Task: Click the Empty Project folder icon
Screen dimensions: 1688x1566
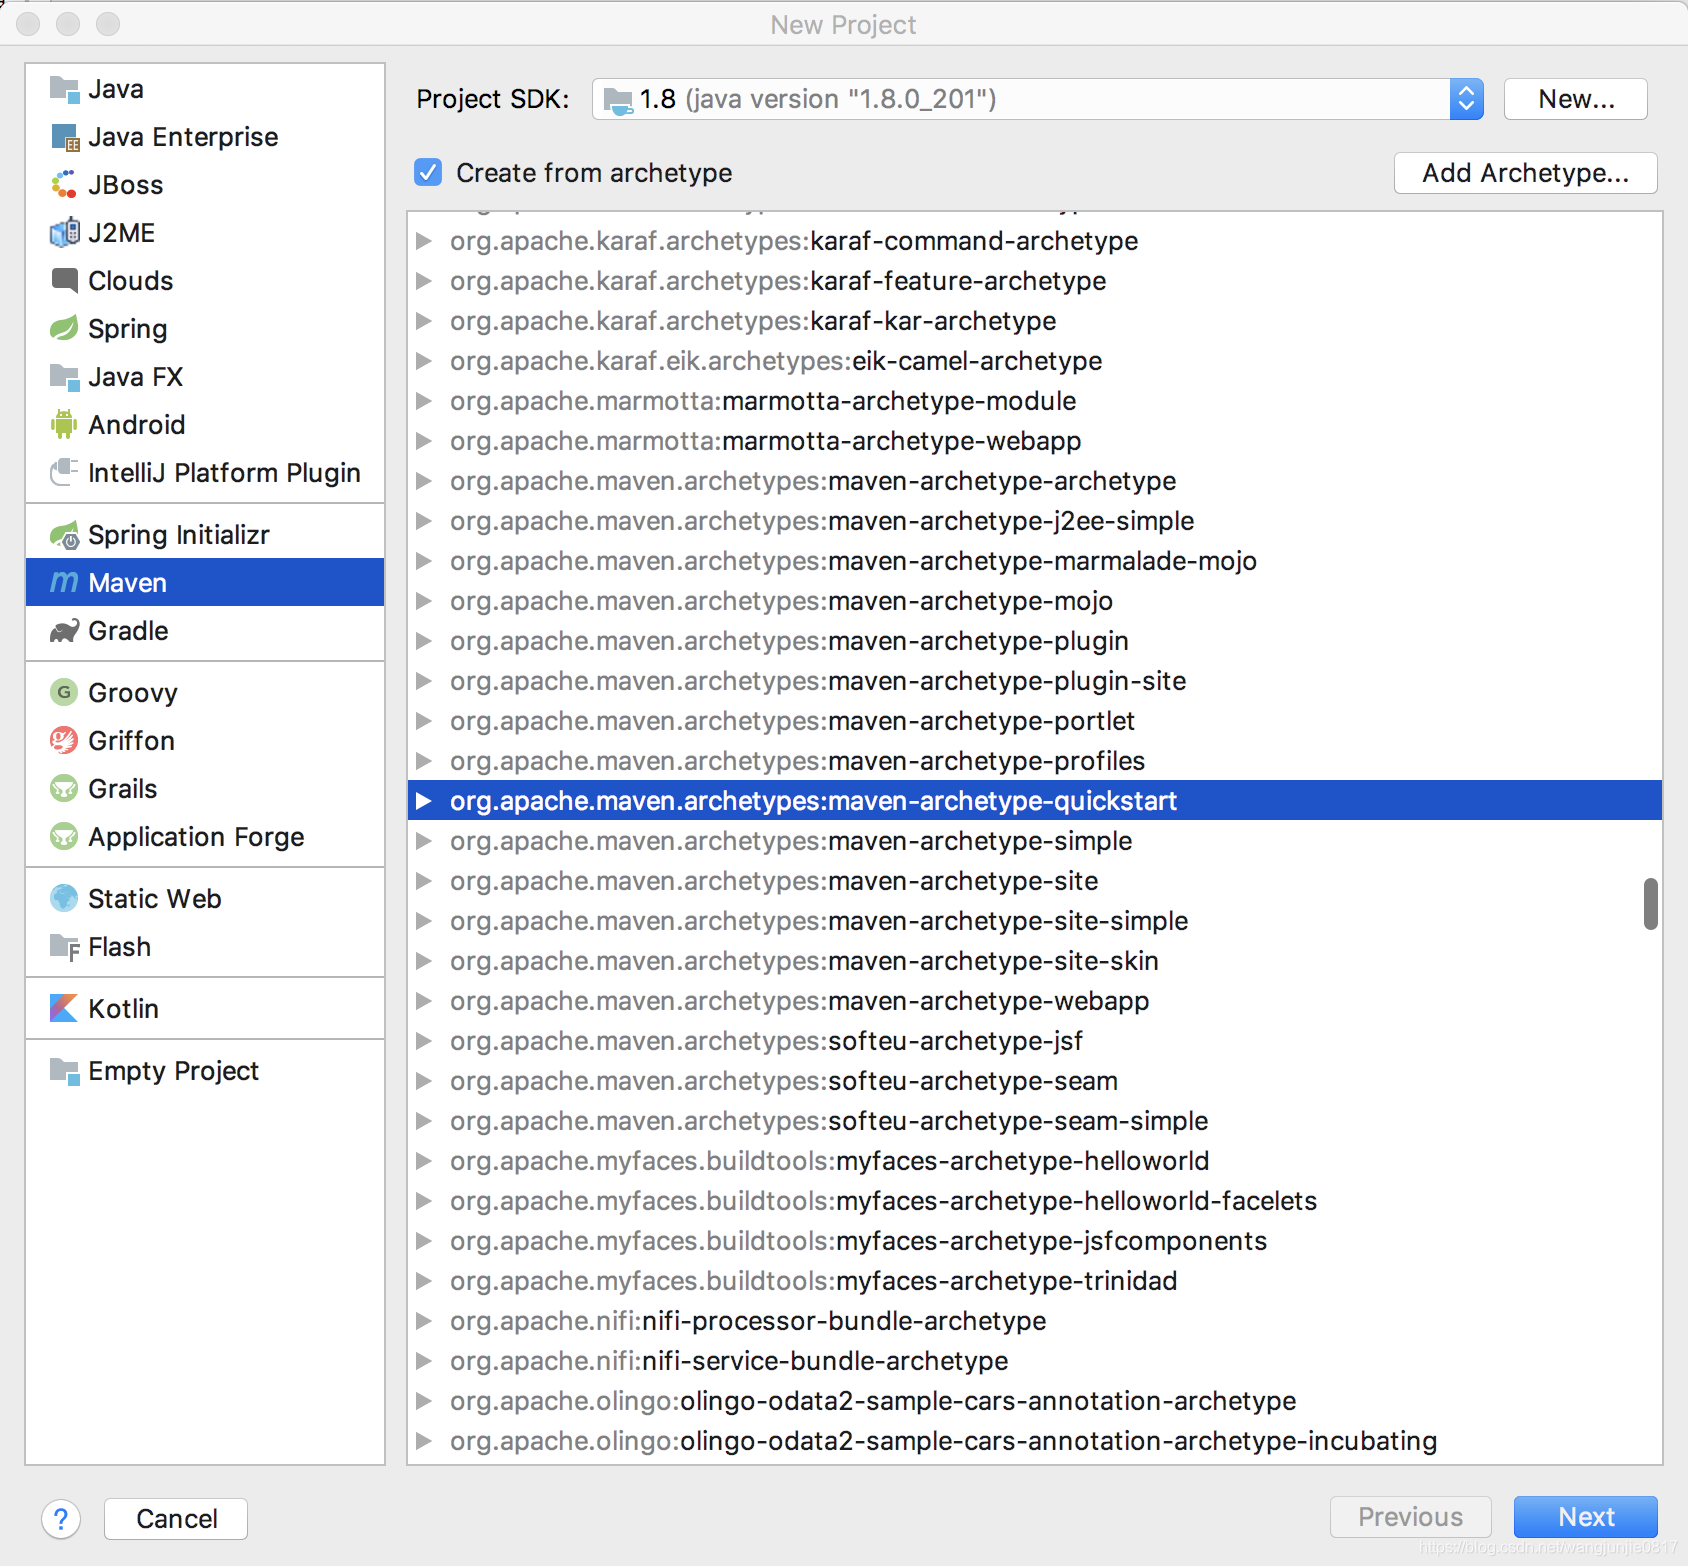Action: click(64, 1071)
